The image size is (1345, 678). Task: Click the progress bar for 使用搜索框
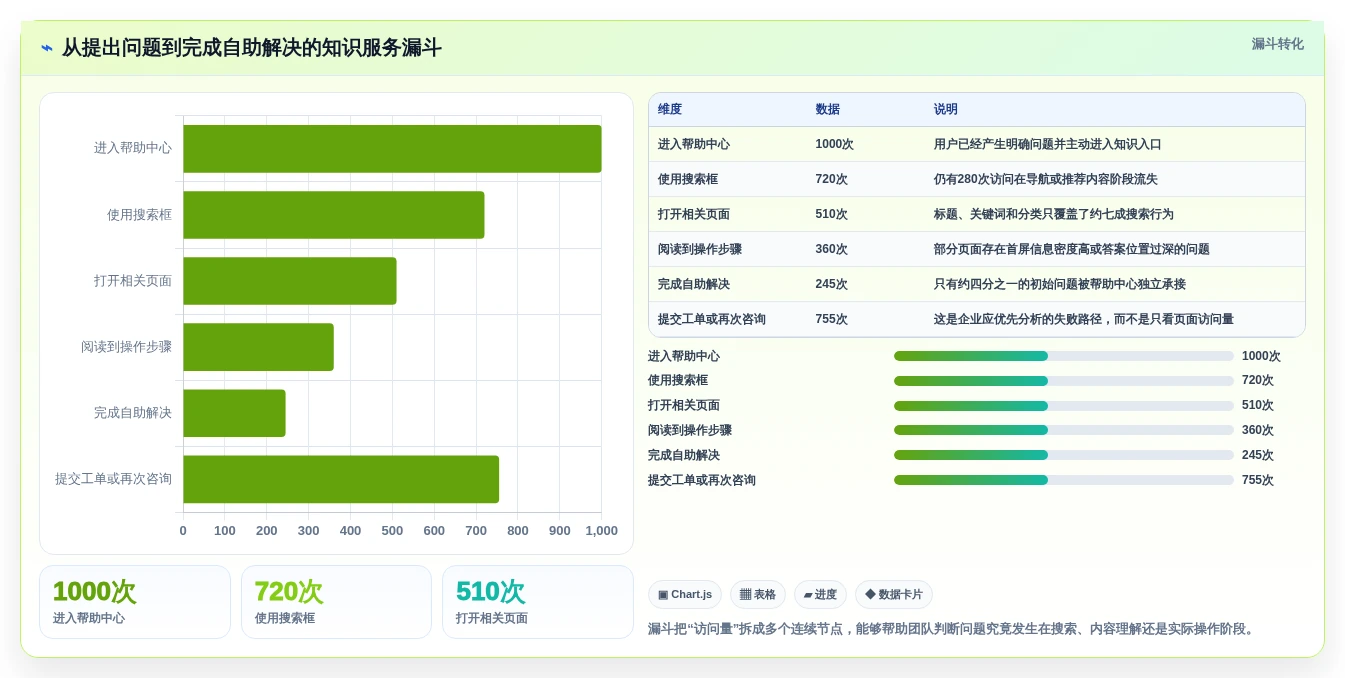pyautogui.click(x=1064, y=381)
